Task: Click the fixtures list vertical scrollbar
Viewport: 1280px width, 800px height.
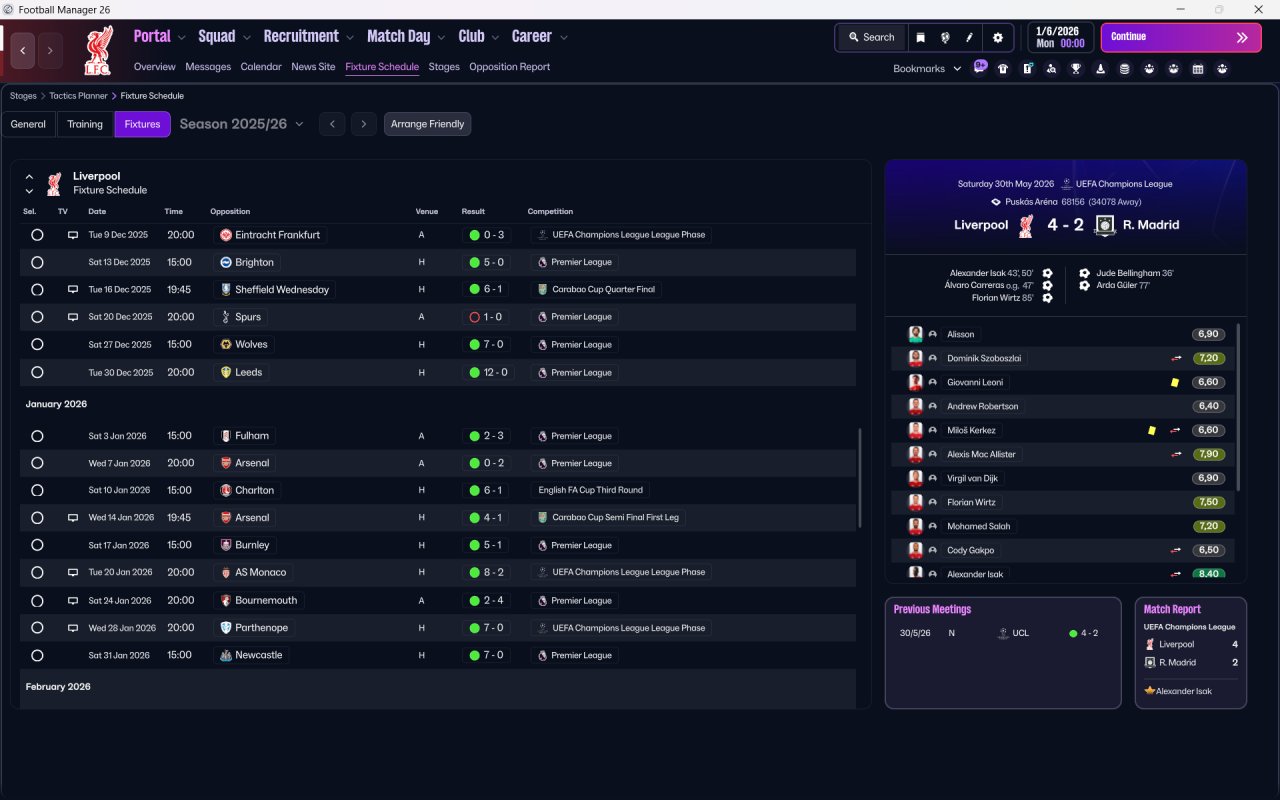Action: [x=860, y=478]
